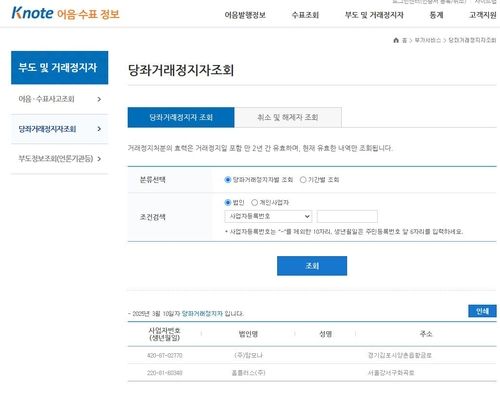Open 부도 및 거래정지자 top menu

click(x=374, y=15)
